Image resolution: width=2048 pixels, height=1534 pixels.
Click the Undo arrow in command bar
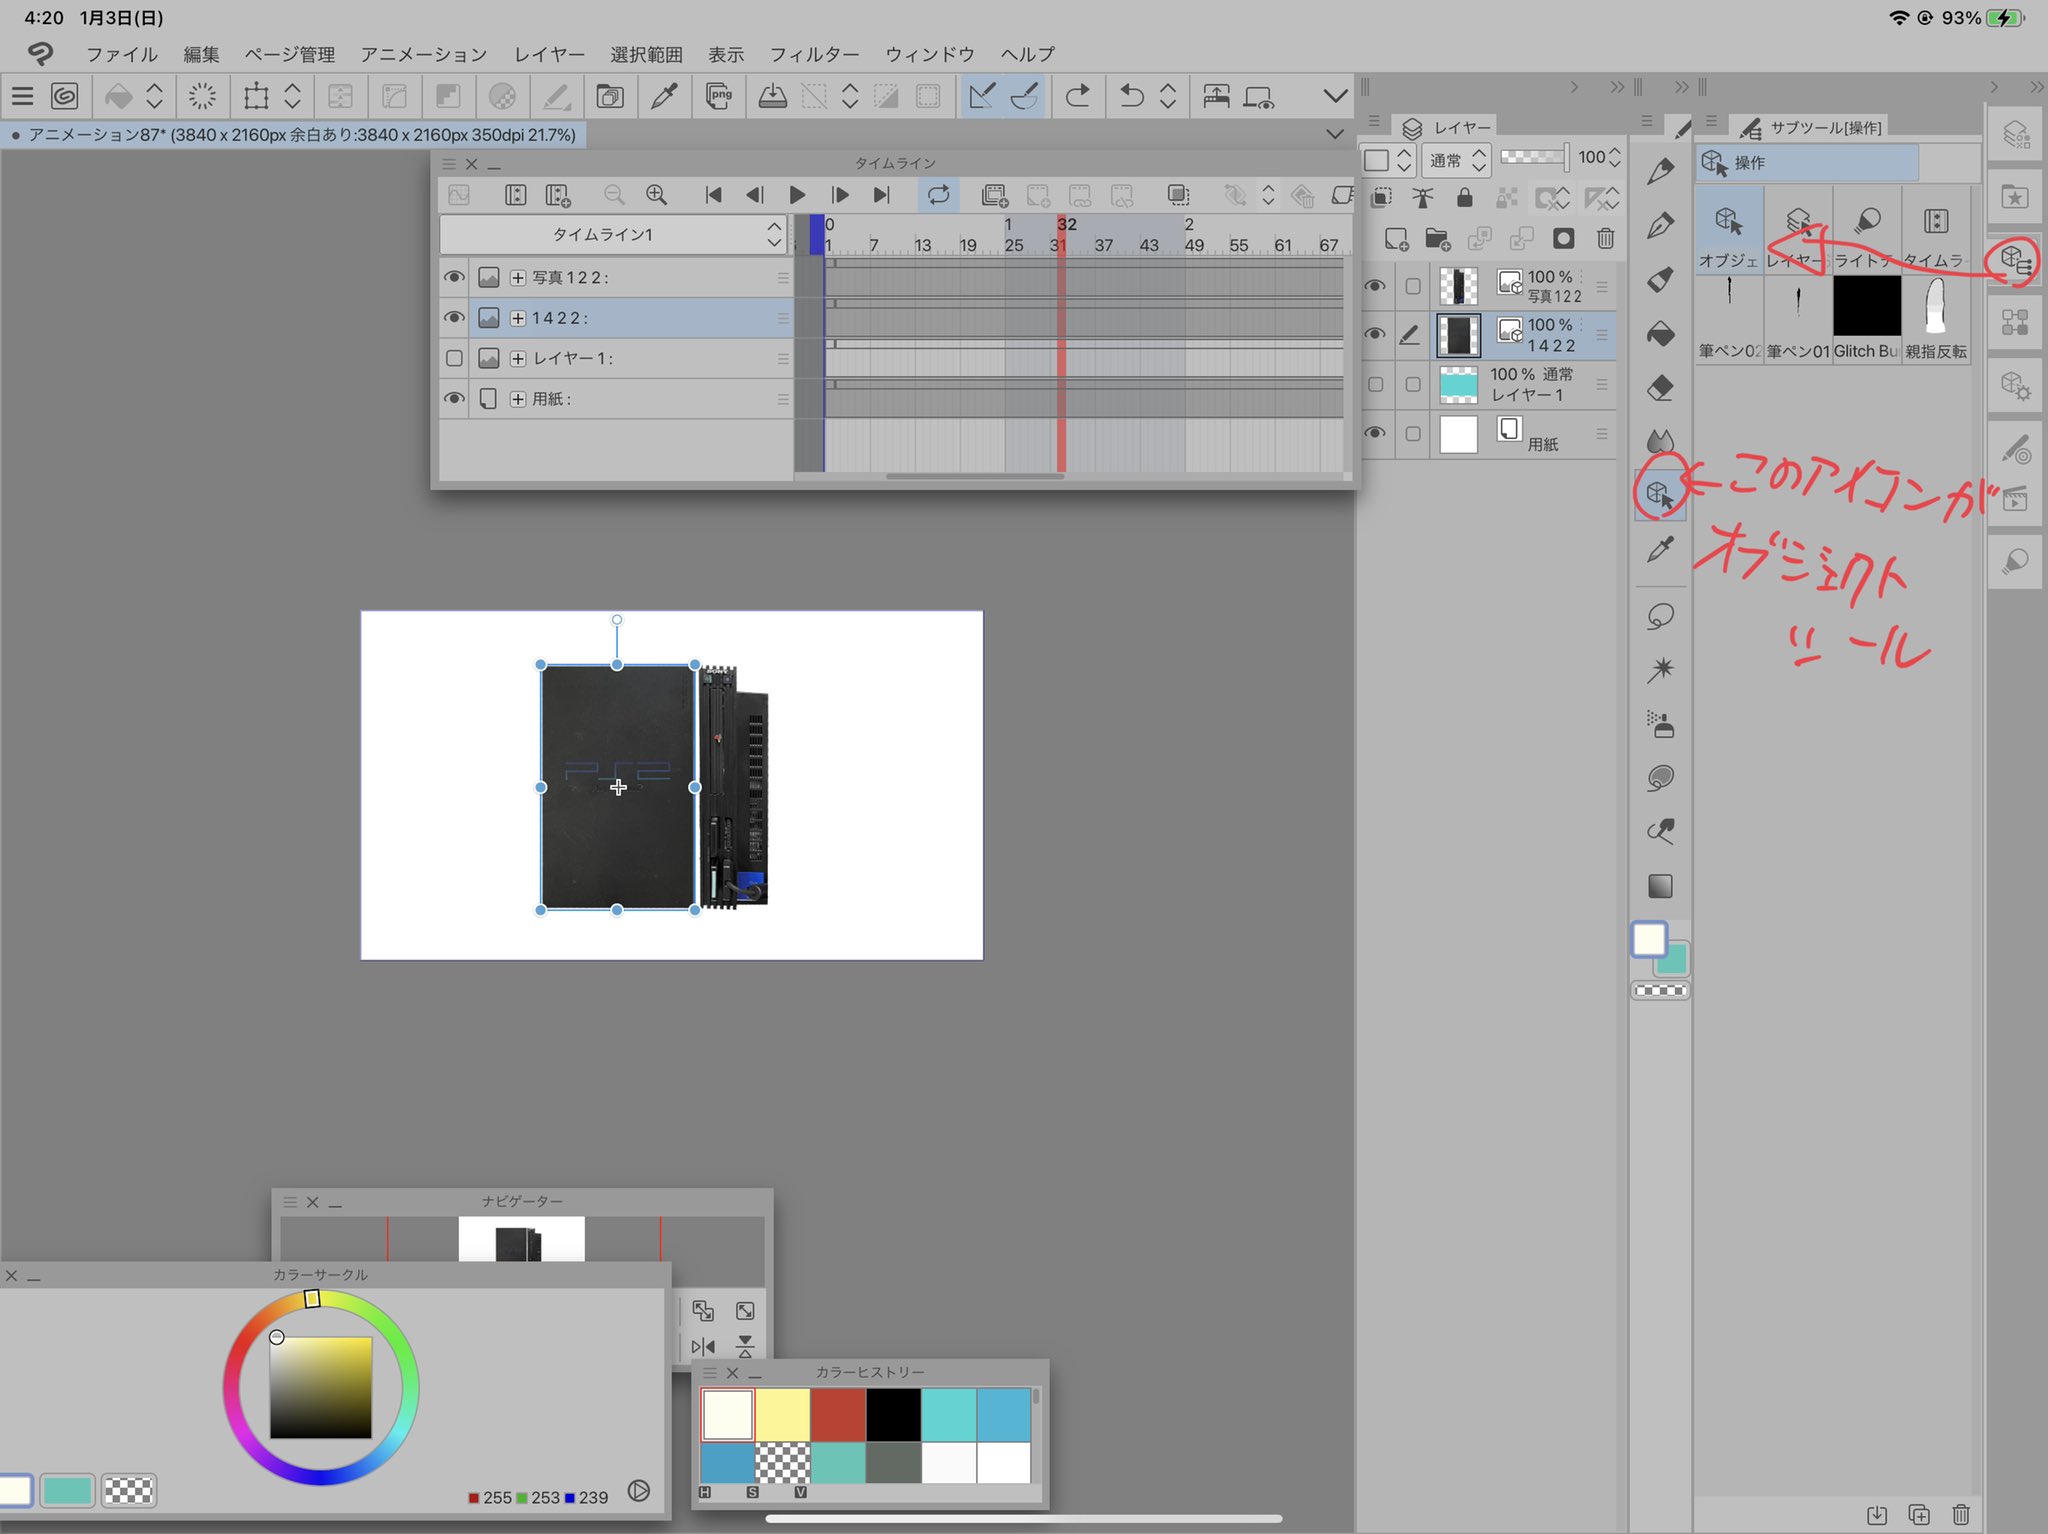1131,96
